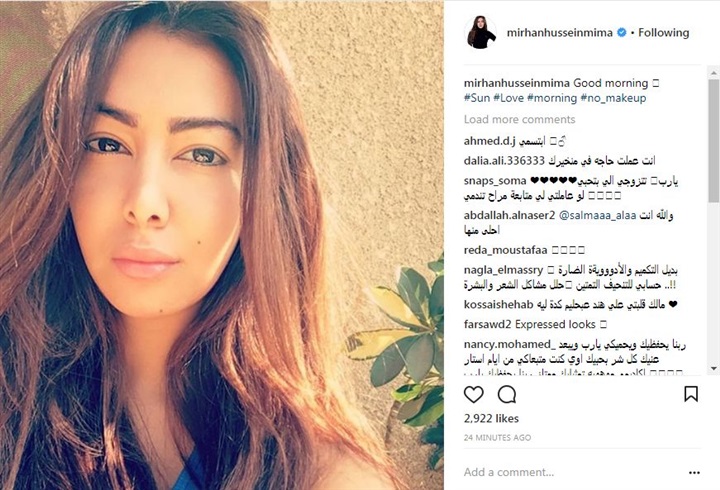Viewport: 720px width, 490px height.
Task: Toggle the Following button
Action: tap(664, 33)
